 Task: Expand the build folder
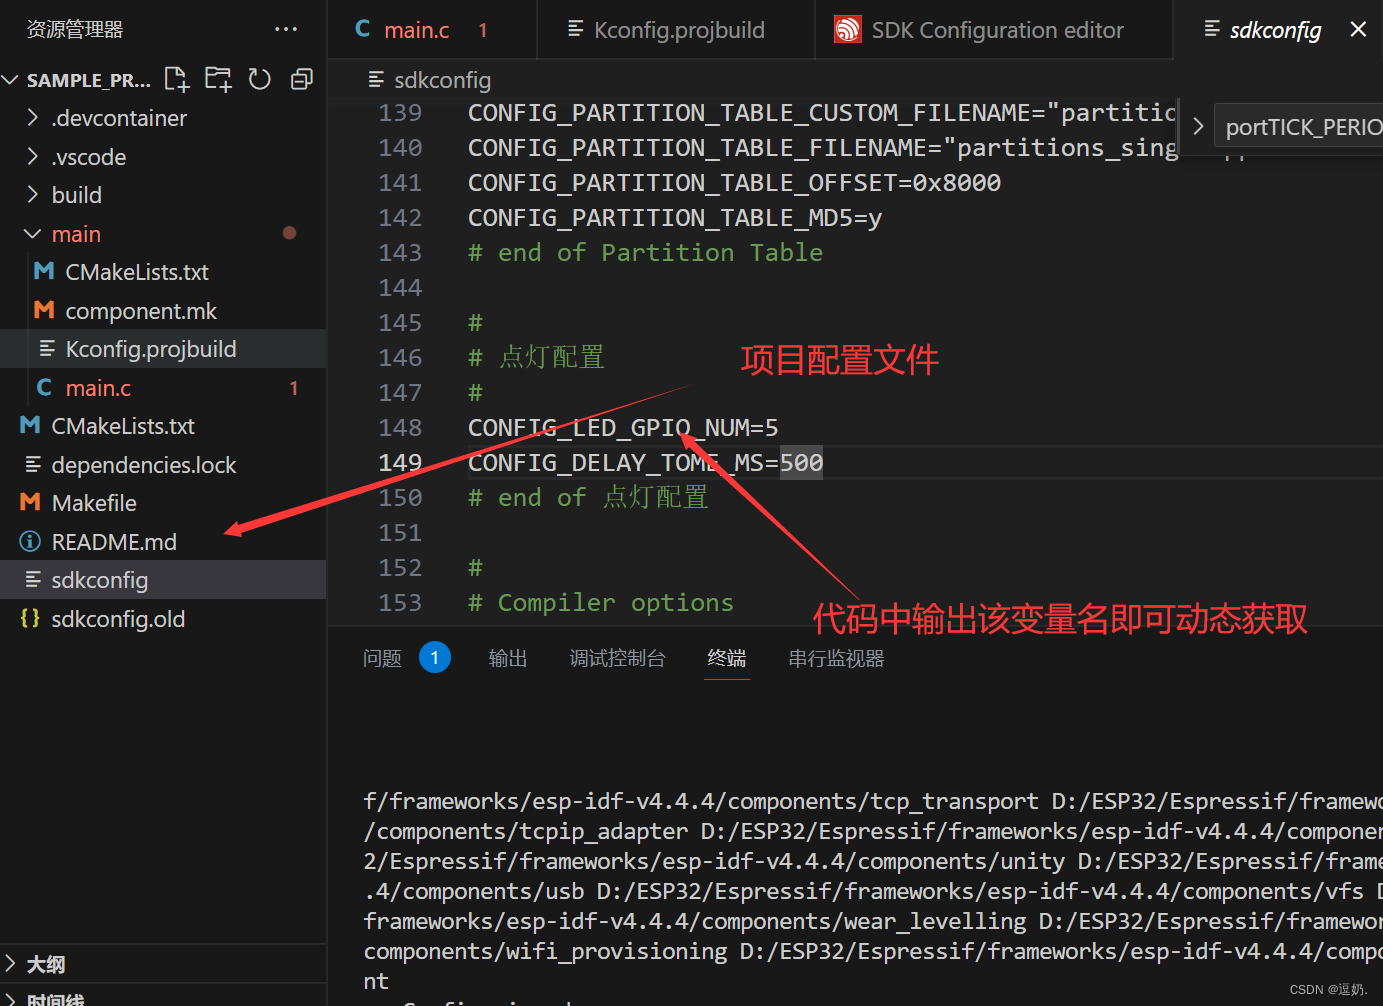pos(33,194)
